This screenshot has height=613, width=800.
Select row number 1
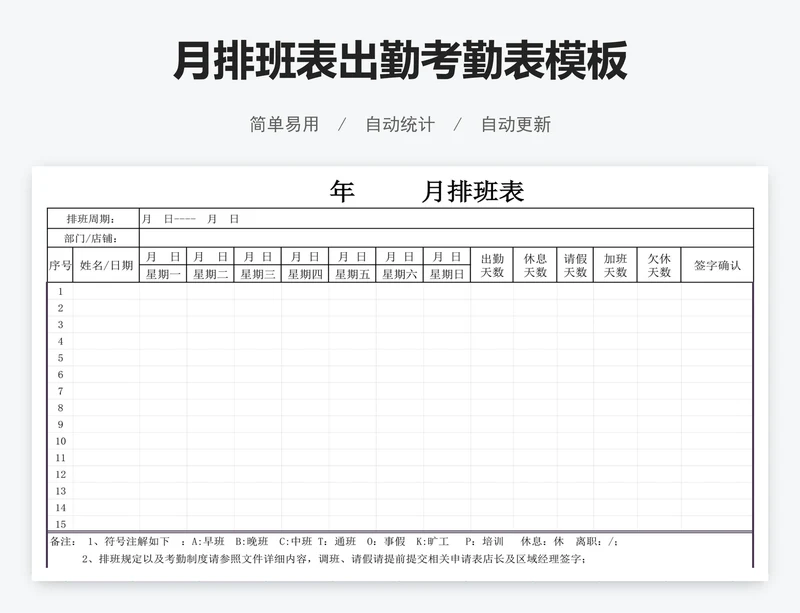(x=60, y=291)
